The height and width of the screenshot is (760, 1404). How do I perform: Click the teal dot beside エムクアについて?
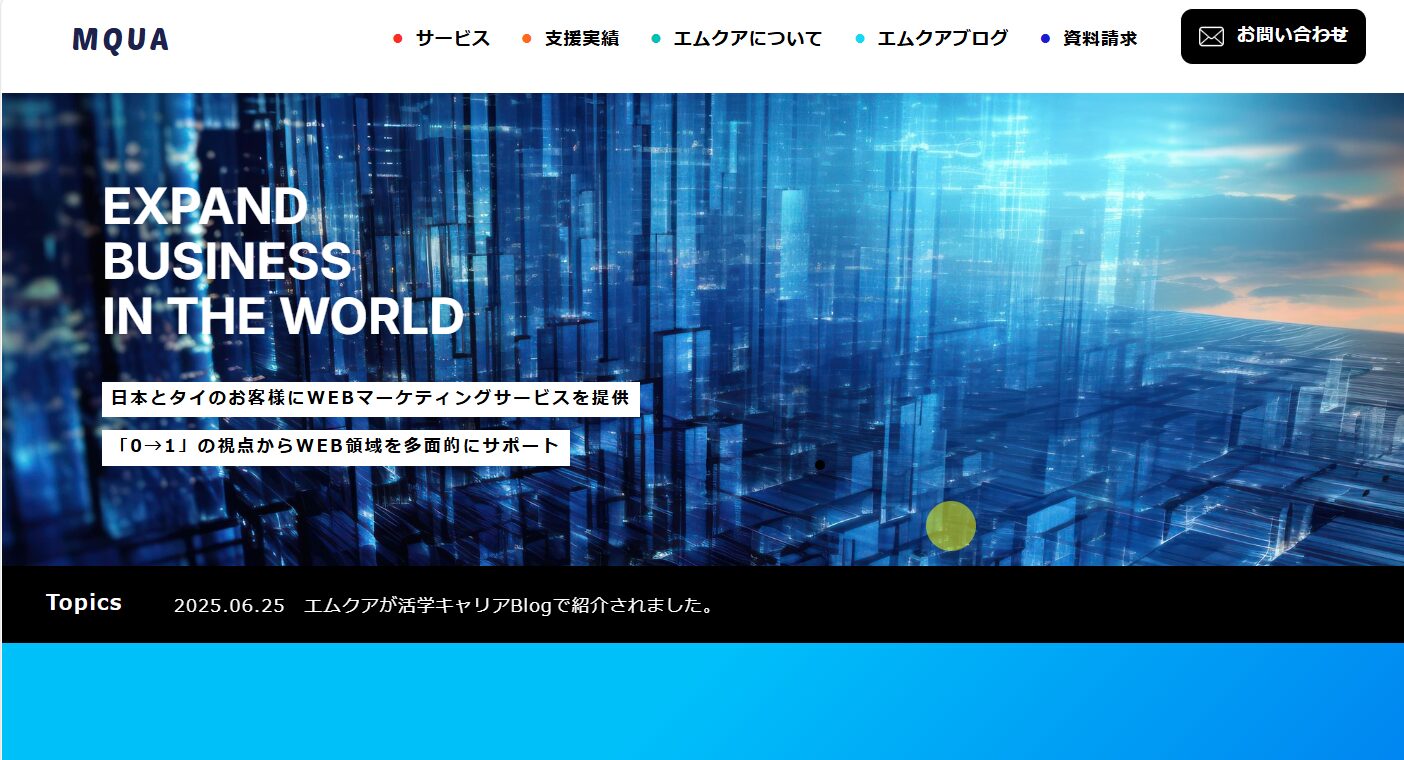(656, 39)
